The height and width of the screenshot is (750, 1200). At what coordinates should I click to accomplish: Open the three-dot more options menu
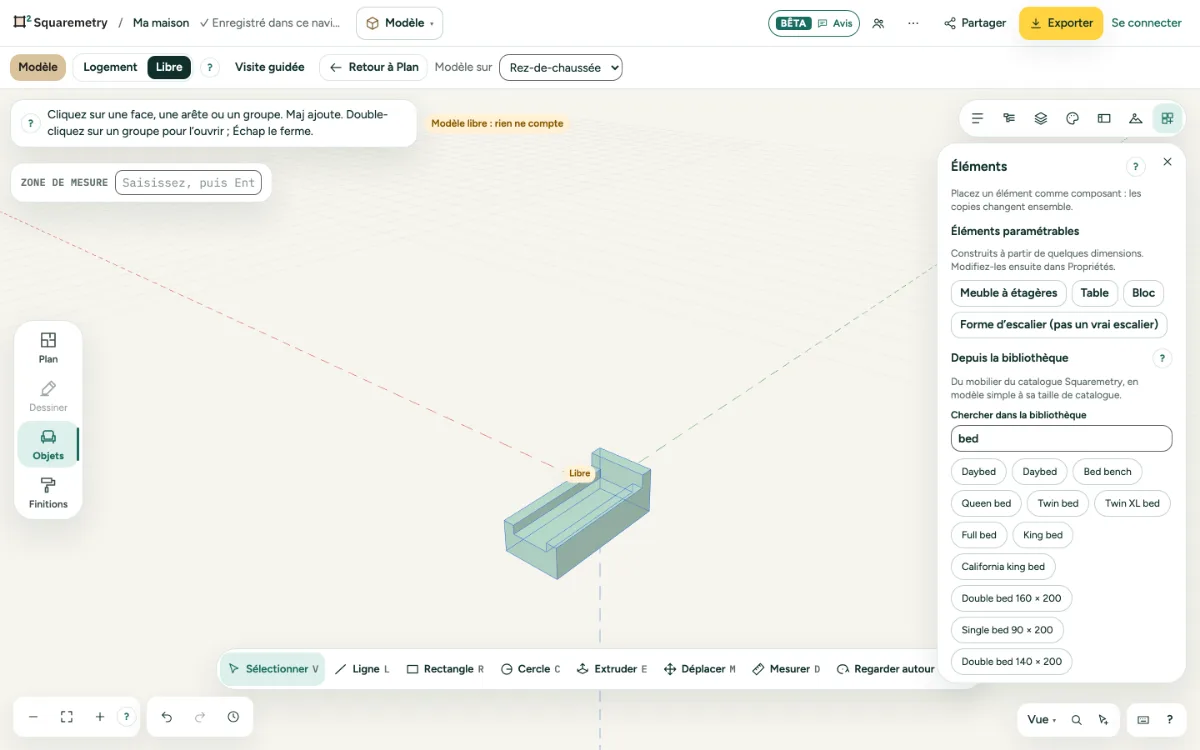913,23
